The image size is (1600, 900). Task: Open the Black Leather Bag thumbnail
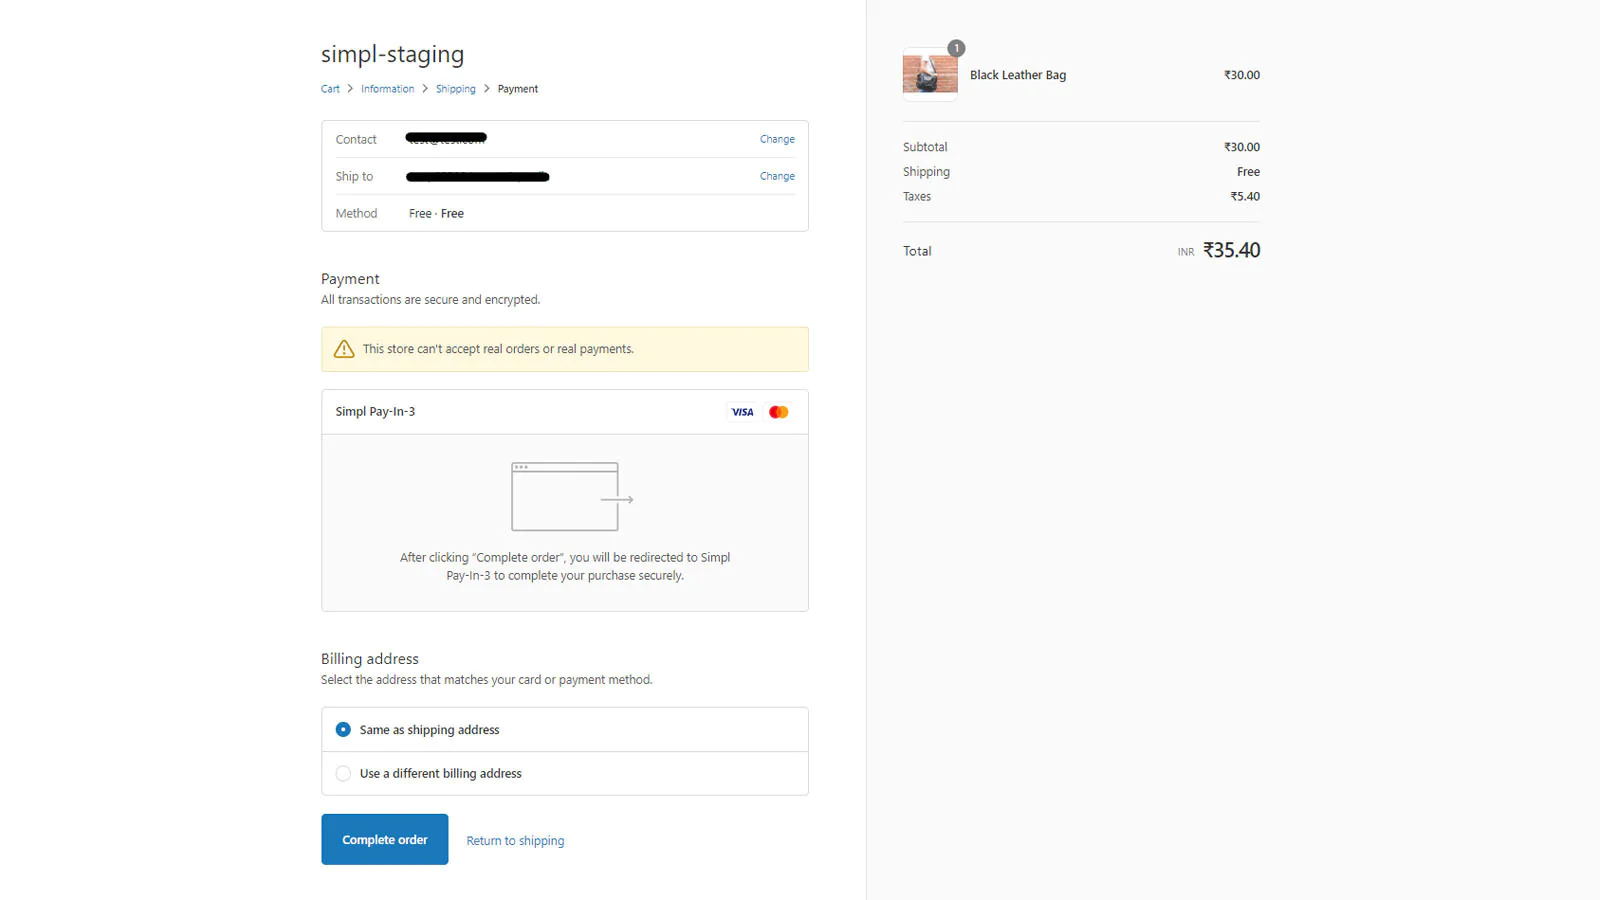tap(930, 74)
